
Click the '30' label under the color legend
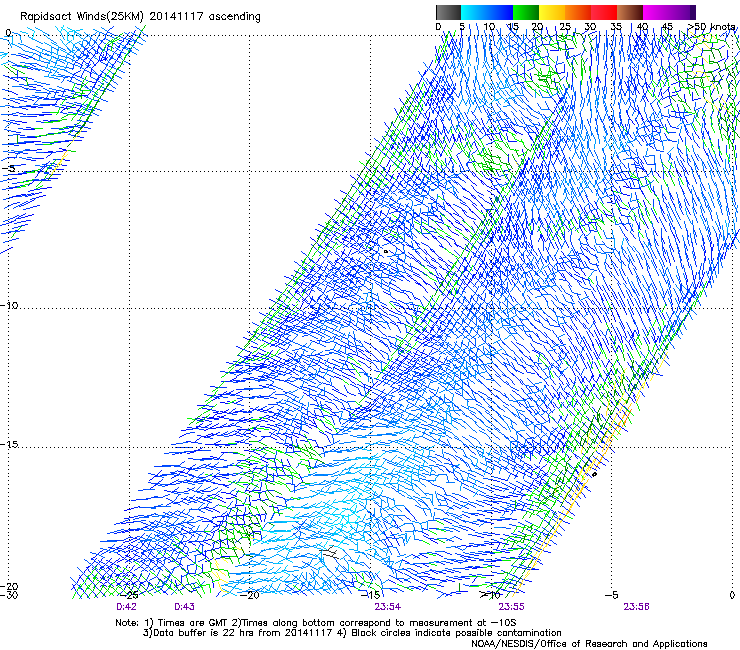pos(590,27)
